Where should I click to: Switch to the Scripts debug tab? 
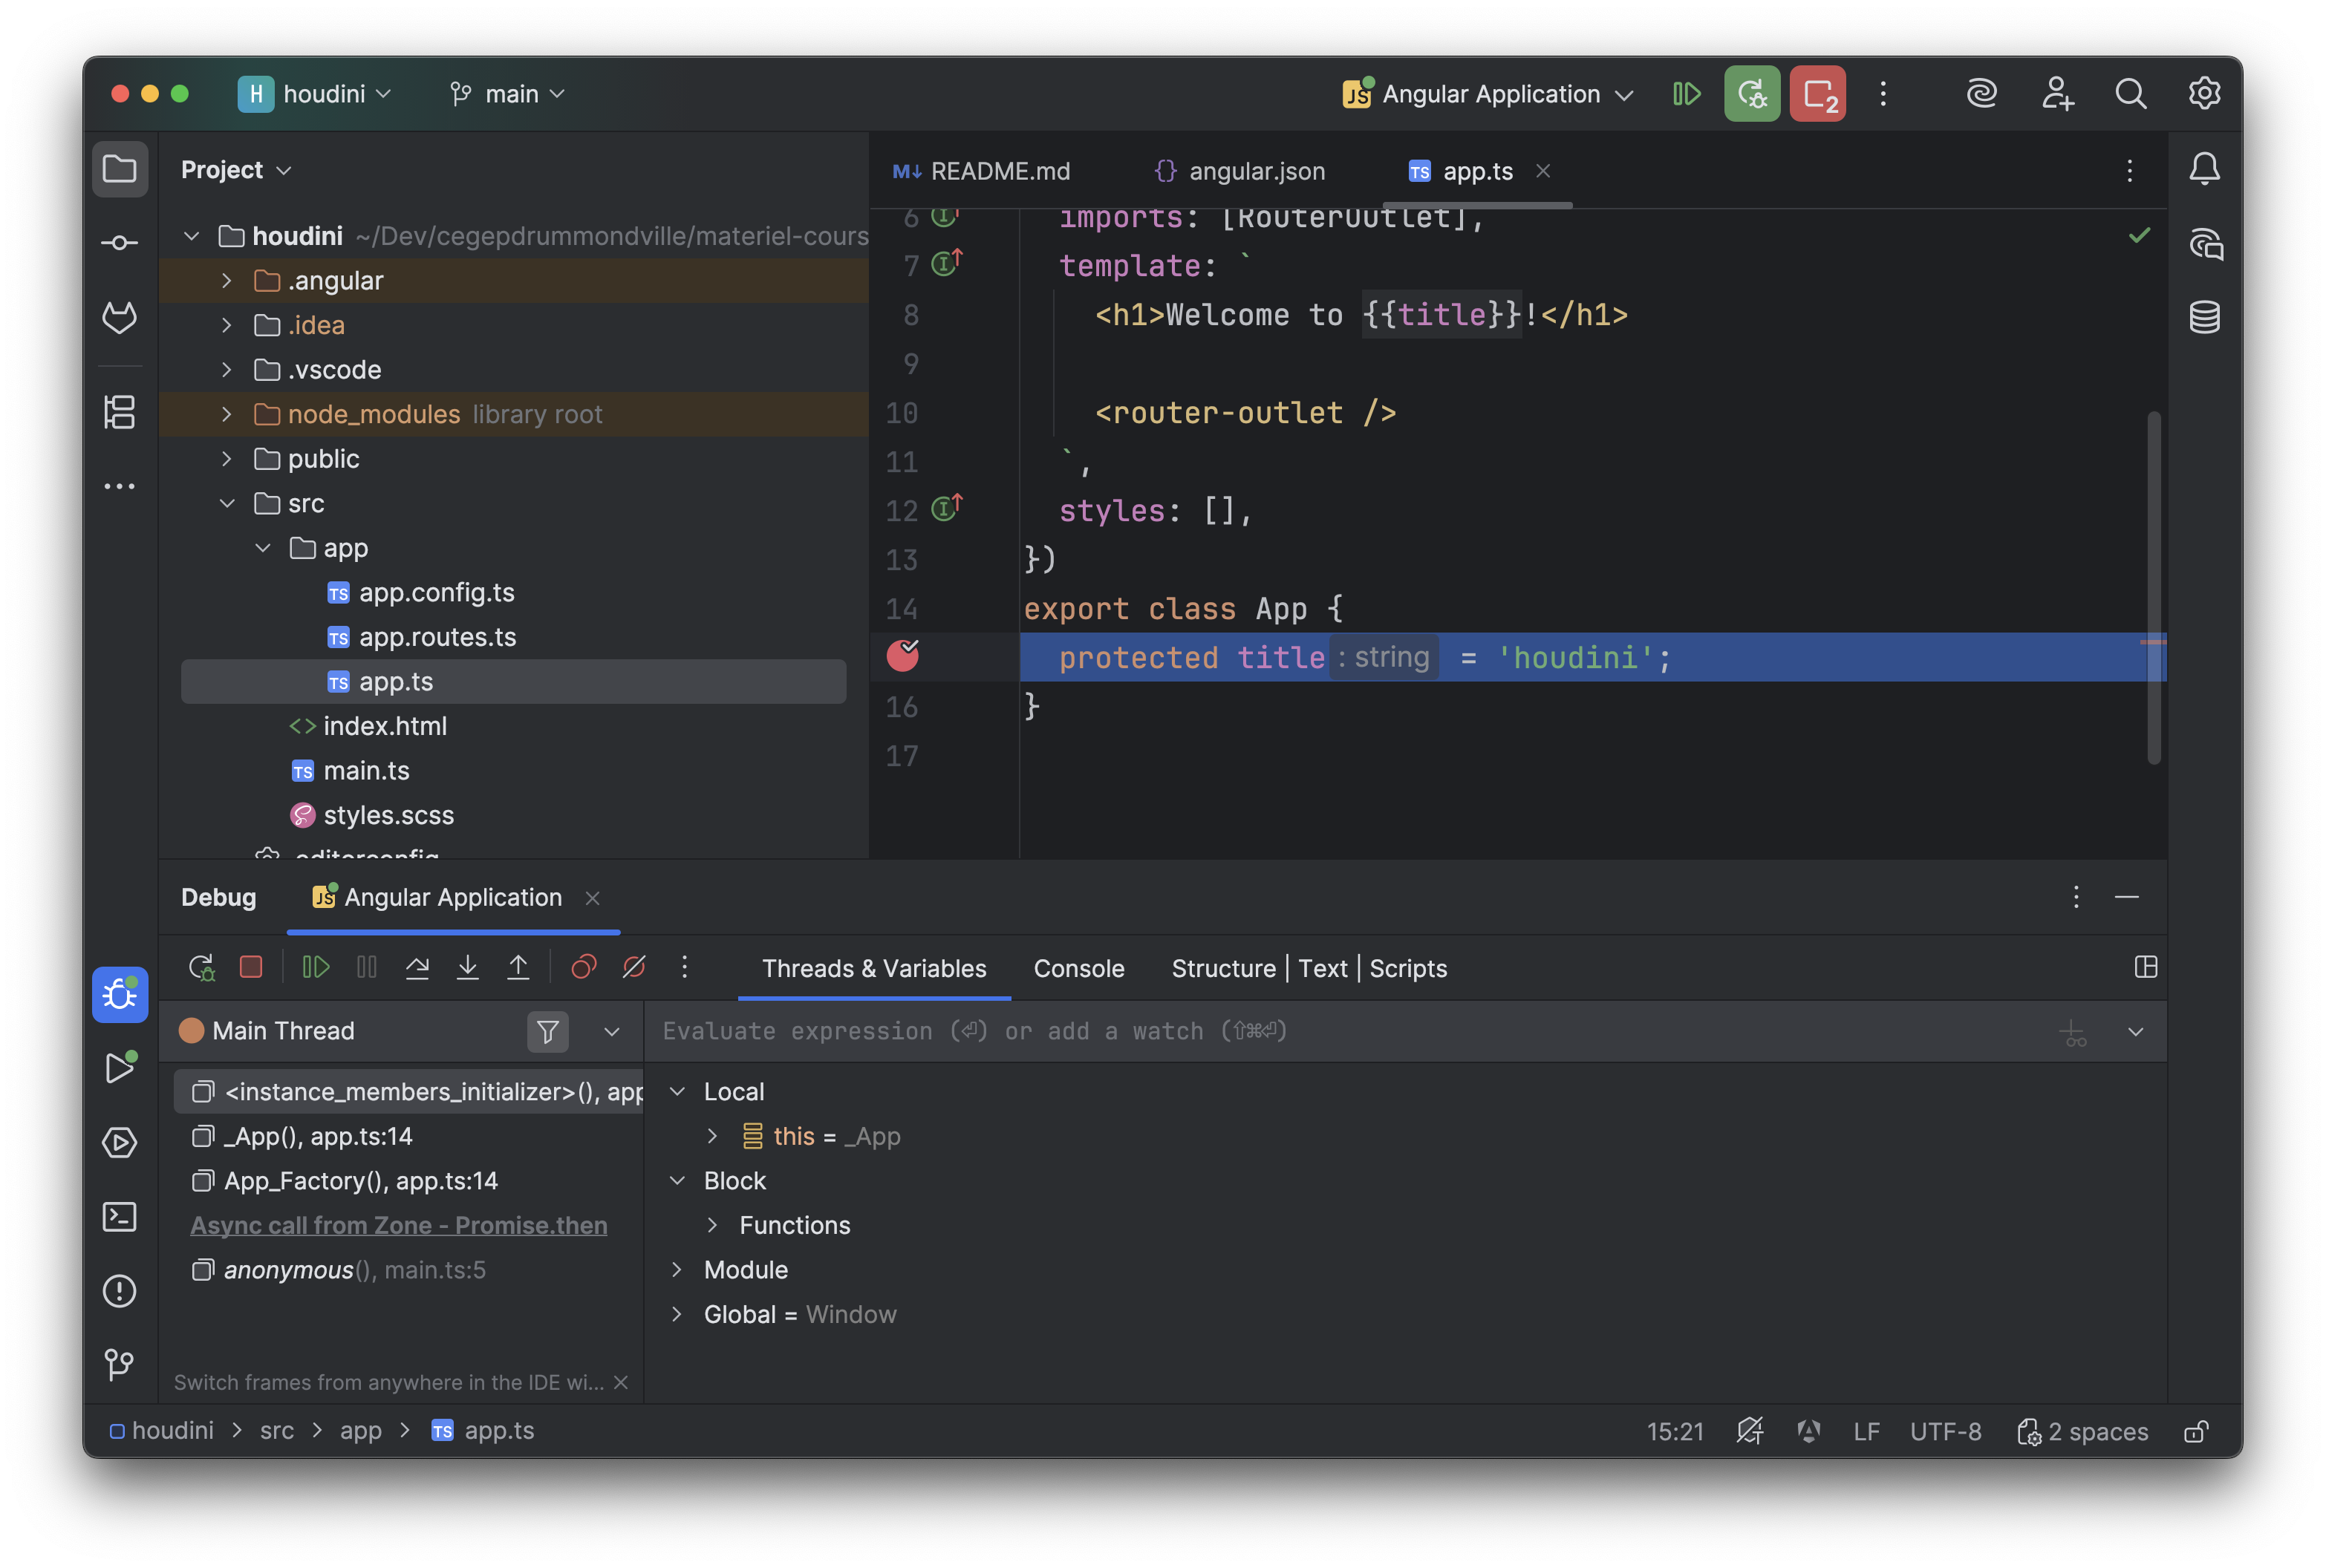click(1407, 968)
